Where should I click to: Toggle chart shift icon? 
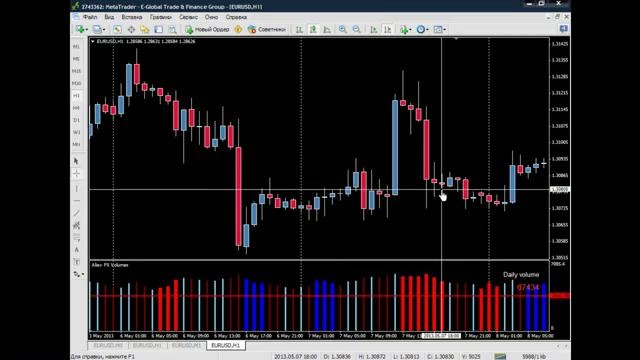coord(387,29)
